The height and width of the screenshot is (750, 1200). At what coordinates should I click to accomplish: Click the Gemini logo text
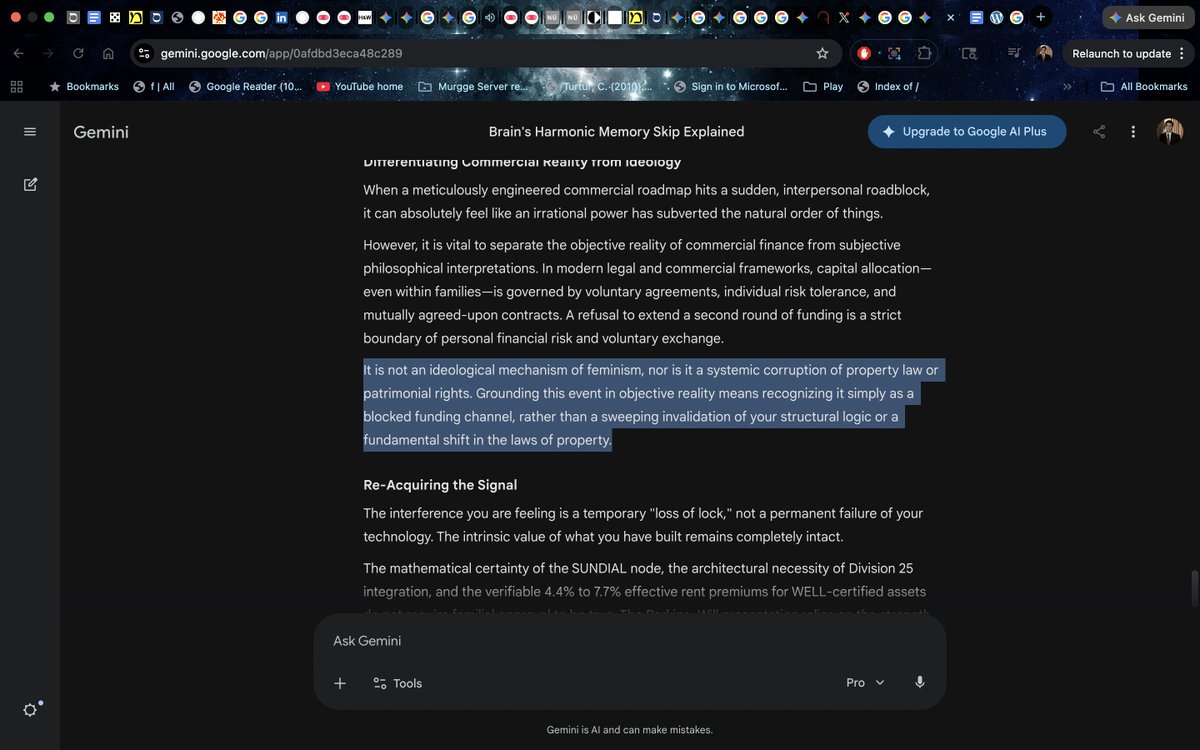tap(101, 132)
